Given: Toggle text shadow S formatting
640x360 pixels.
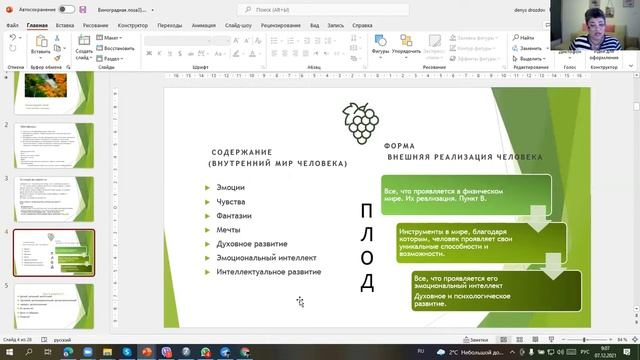Looking at the screenshot, I should click(x=180, y=53).
